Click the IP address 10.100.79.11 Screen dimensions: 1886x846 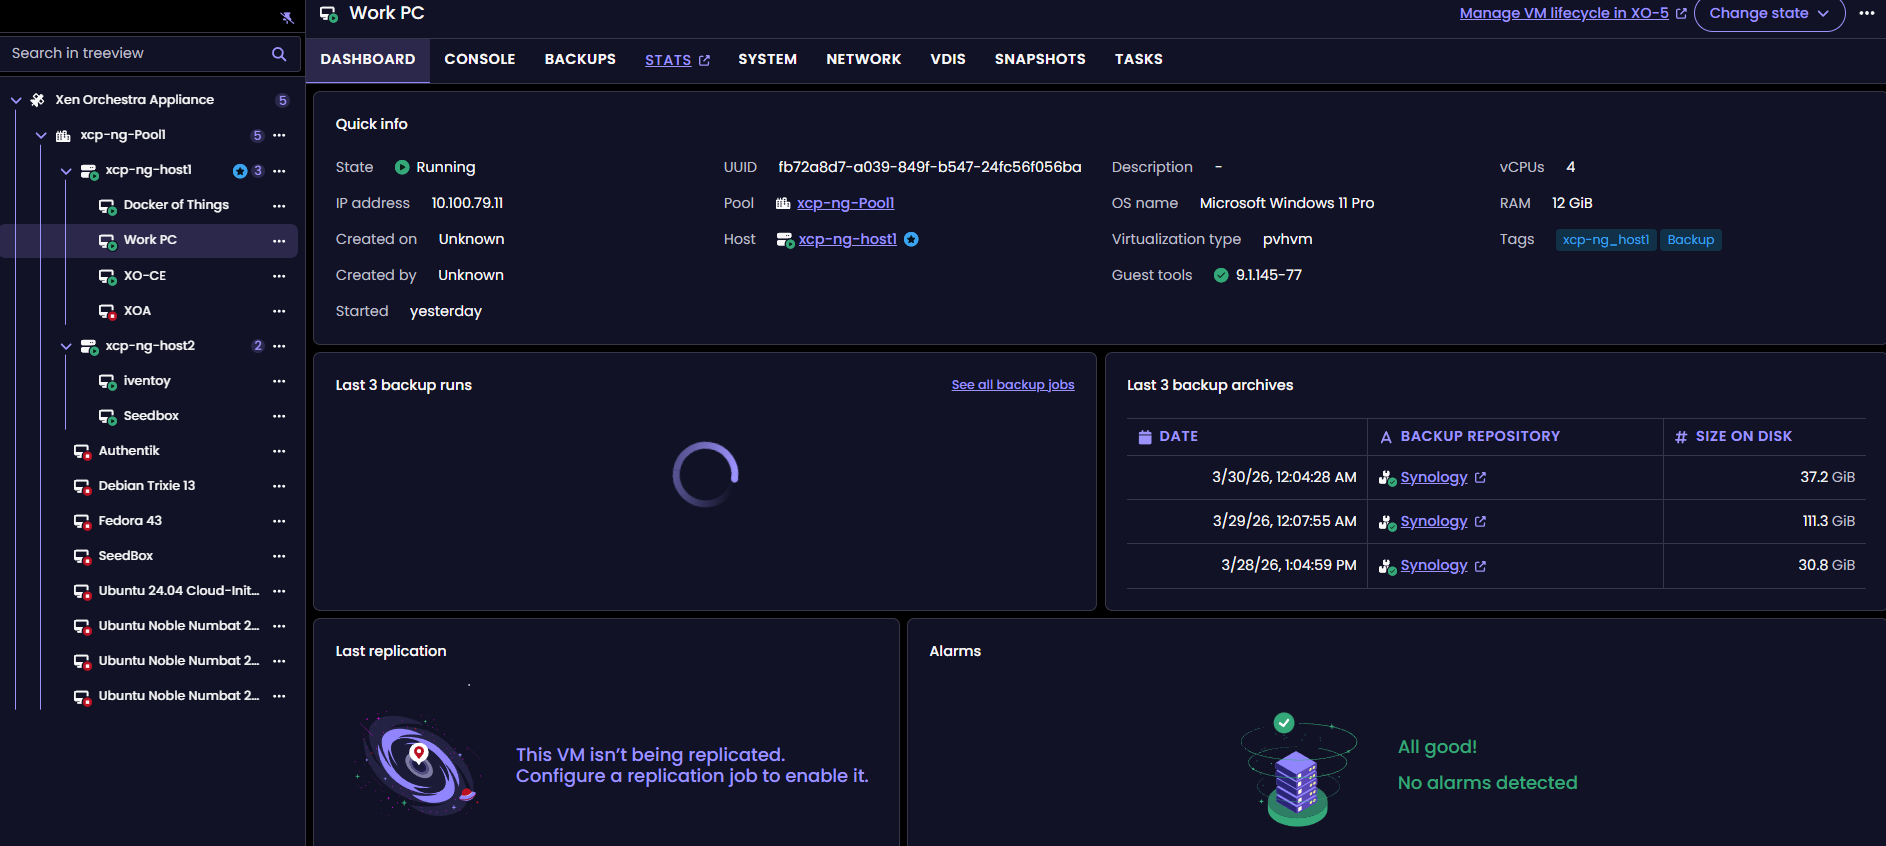pyautogui.click(x=467, y=203)
